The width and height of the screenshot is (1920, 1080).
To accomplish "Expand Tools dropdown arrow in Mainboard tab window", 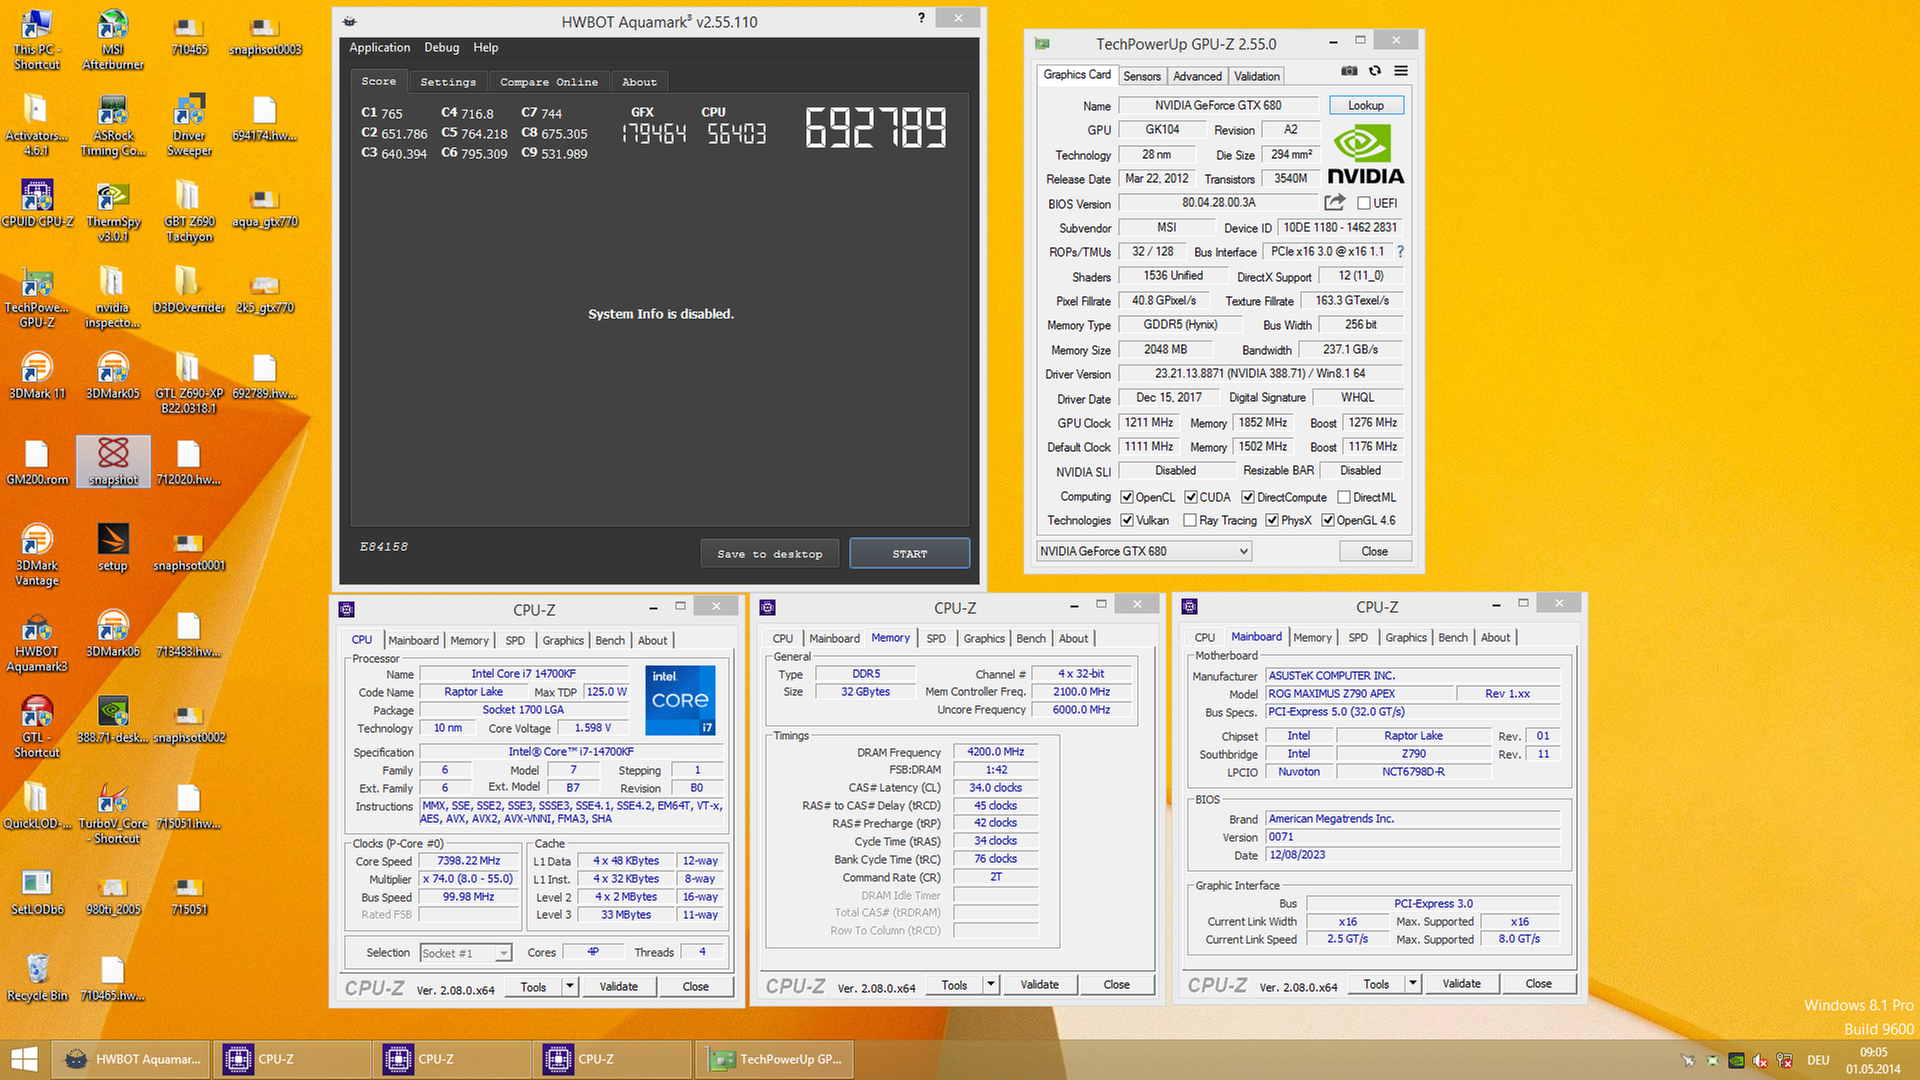I will pos(1412,983).
